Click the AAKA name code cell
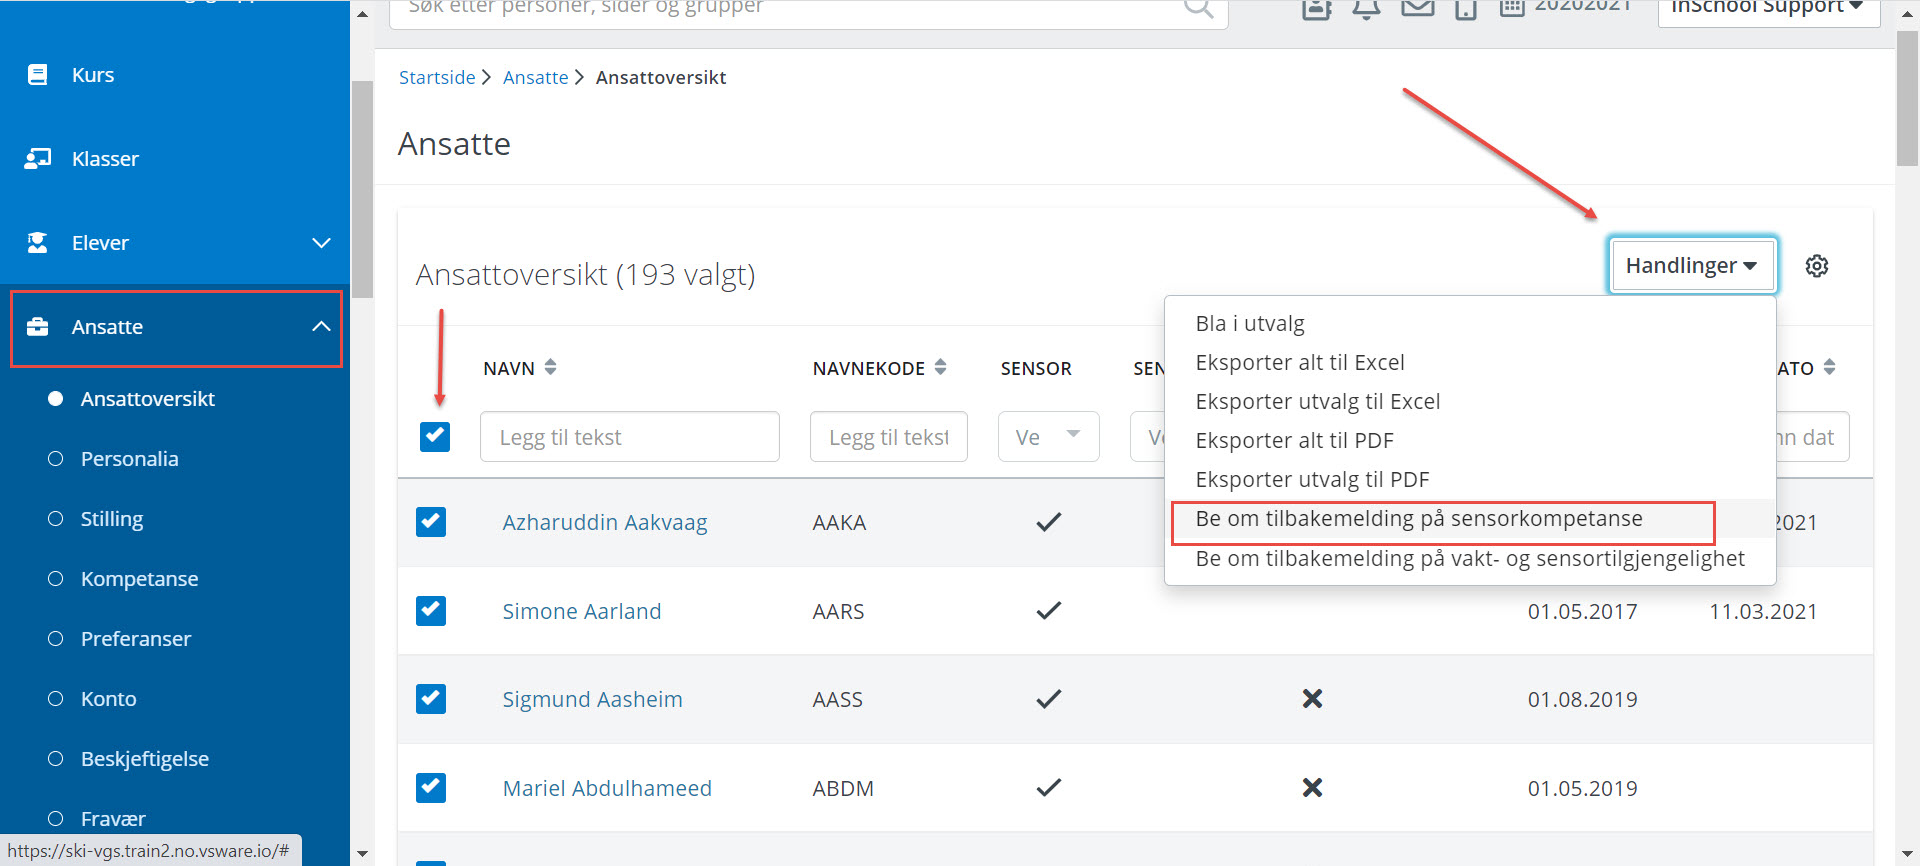Viewport: 1920px width, 866px height. (839, 522)
